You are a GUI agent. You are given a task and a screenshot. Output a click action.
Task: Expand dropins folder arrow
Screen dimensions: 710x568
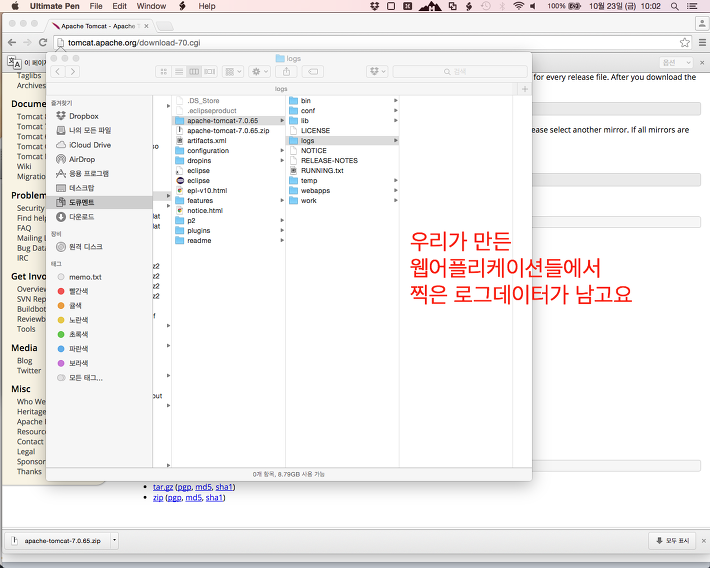tap(282, 160)
